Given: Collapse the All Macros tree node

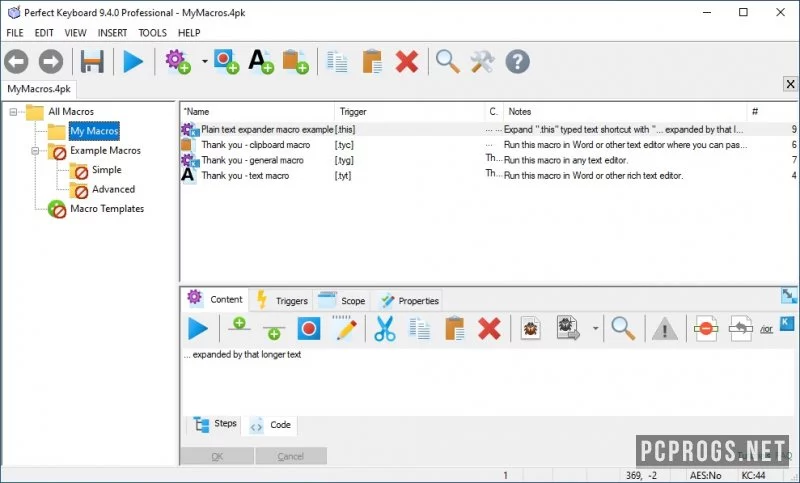Looking at the screenshot, I should coord(13,112).
